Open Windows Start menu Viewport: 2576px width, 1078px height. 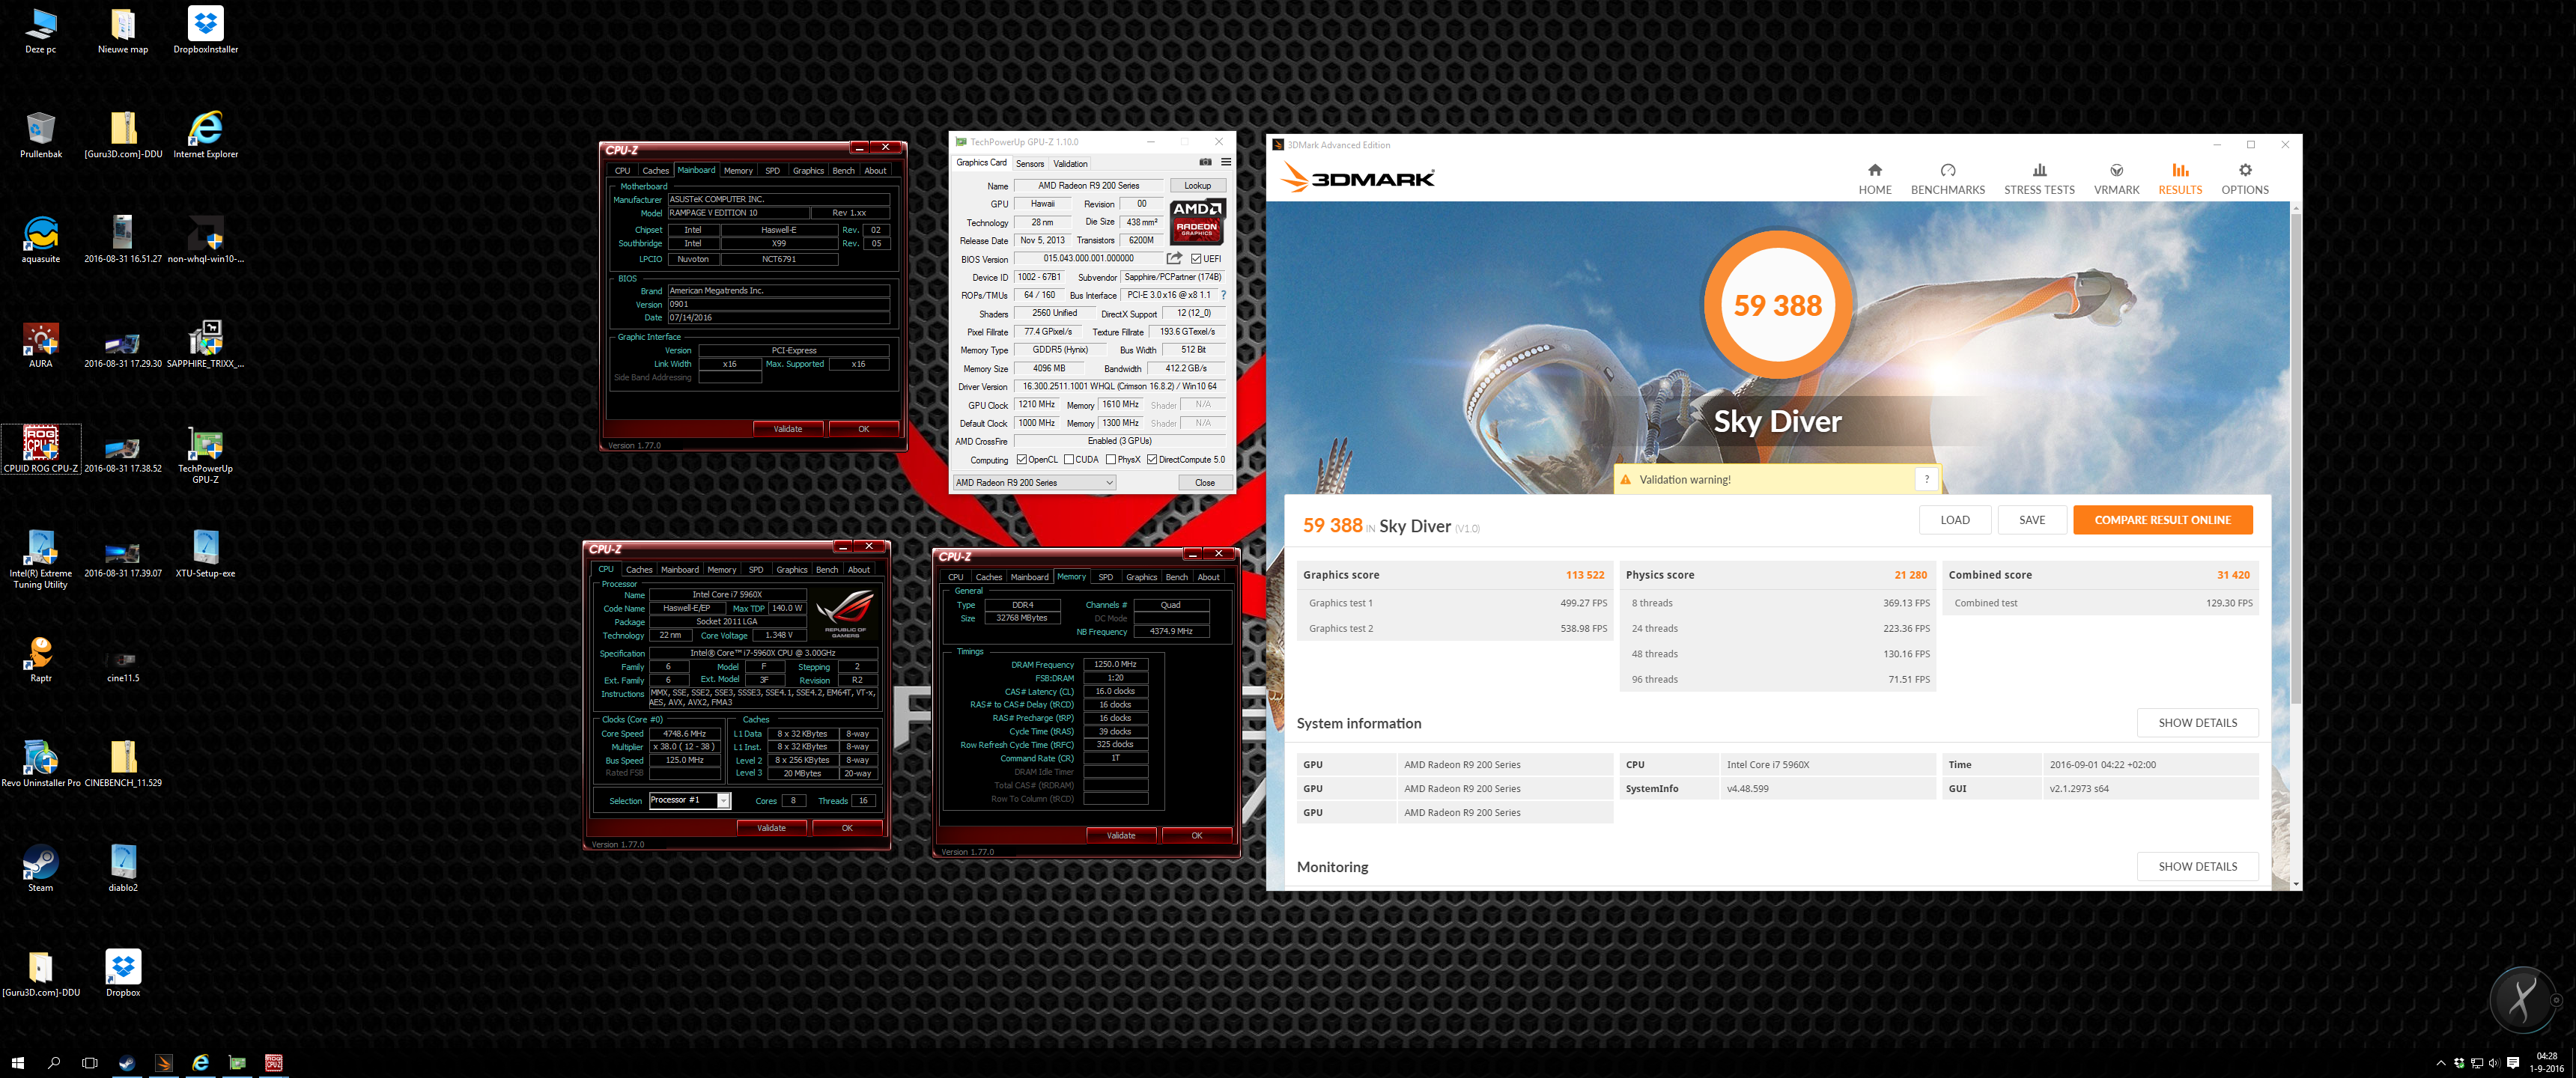coord(17,1062)
